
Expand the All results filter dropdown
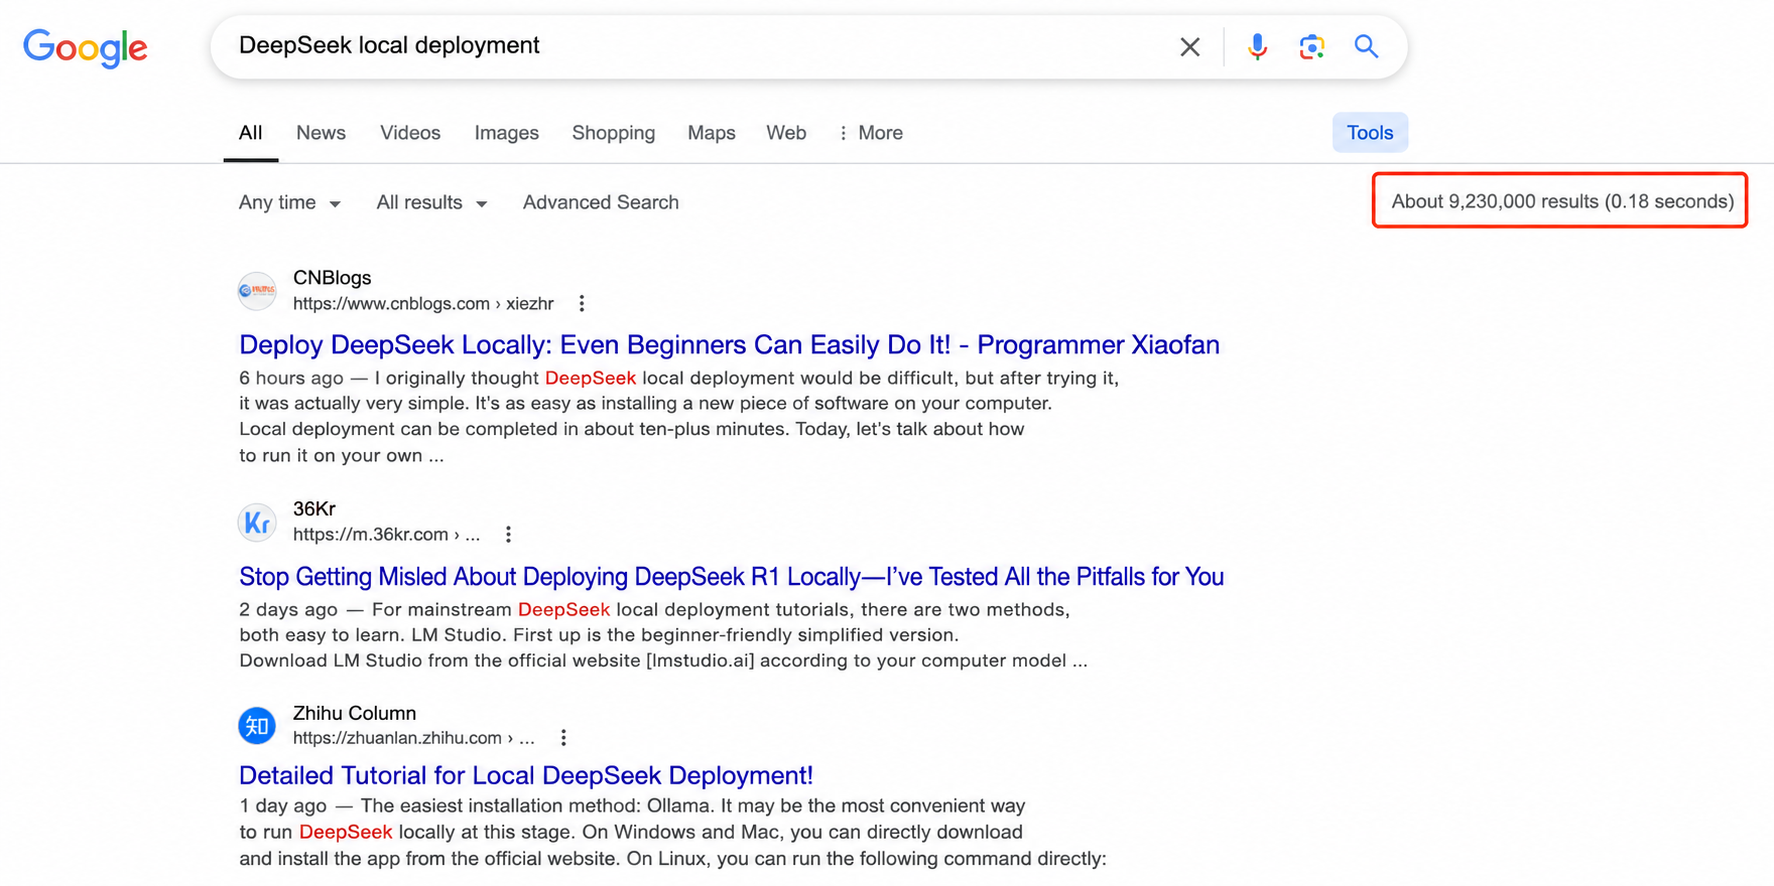(x=431, y=203)
